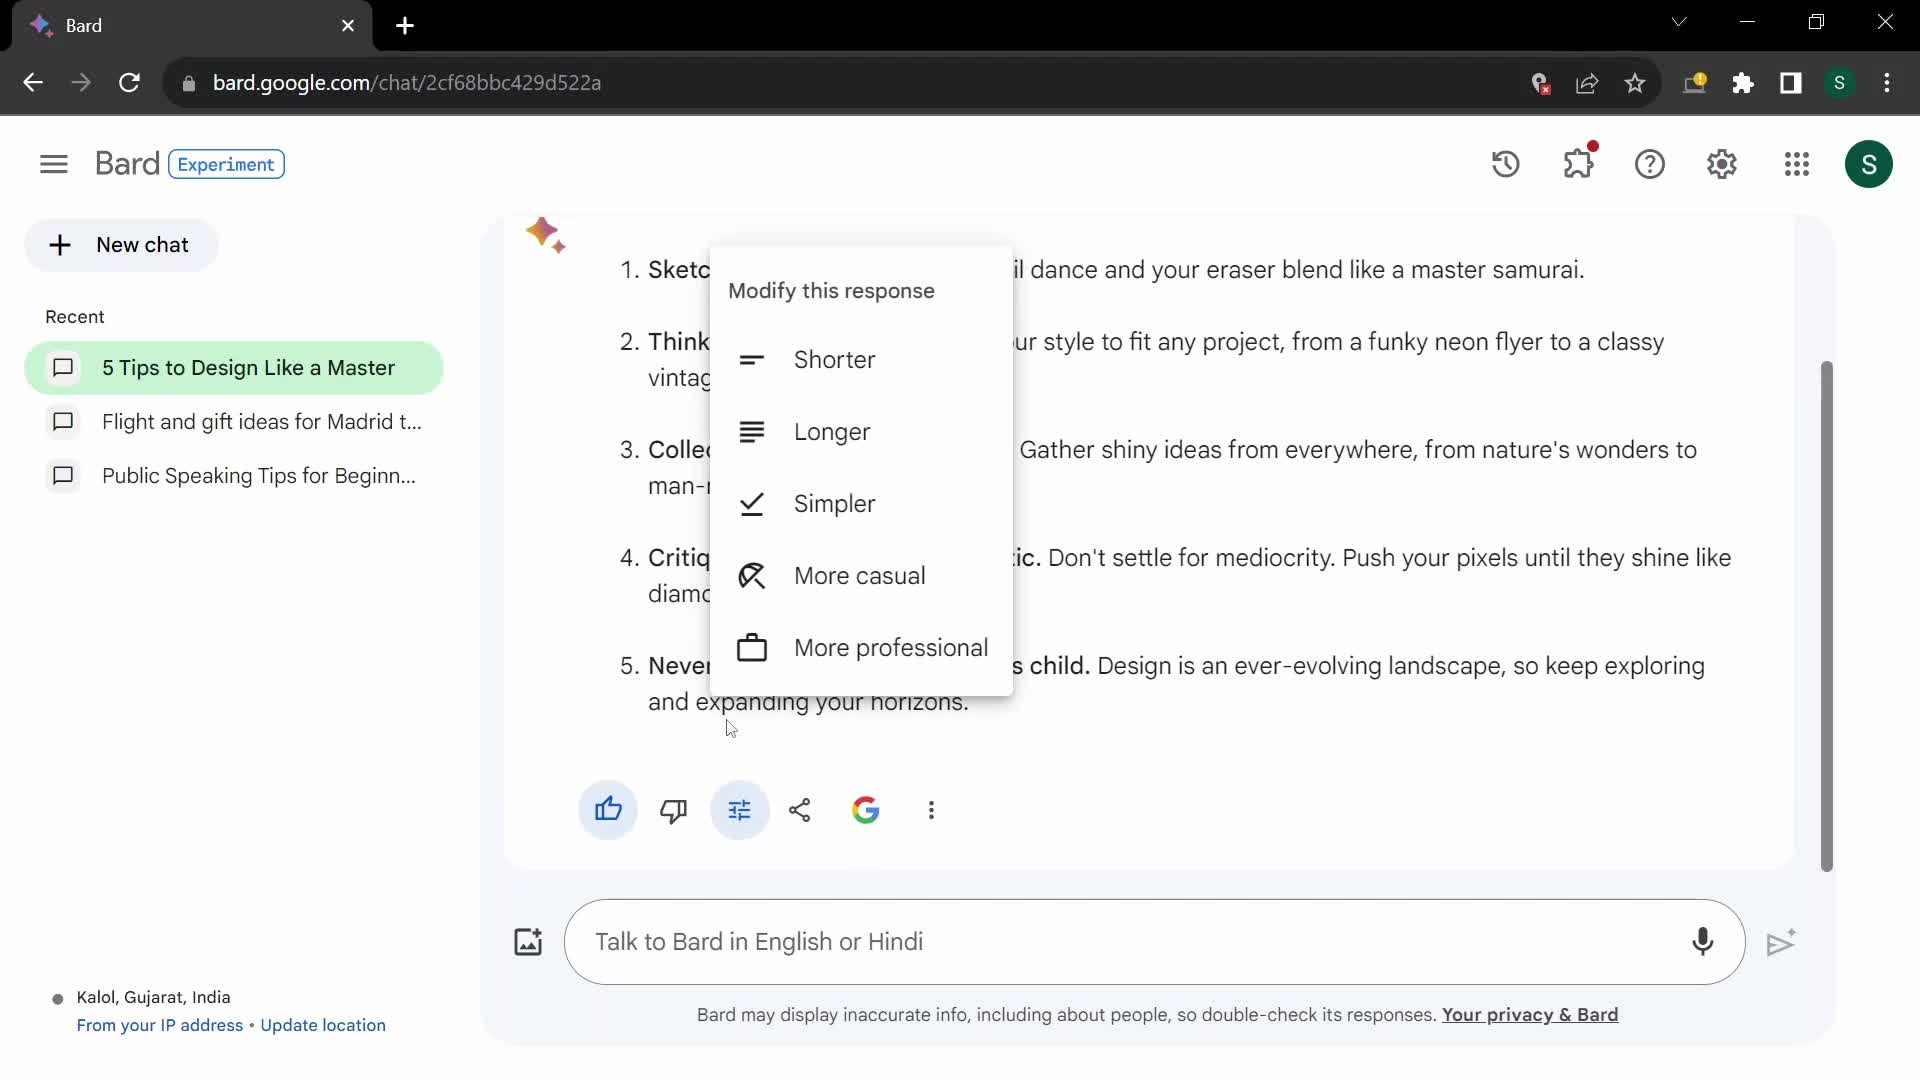
Task: Upload an image with the image icon
Action: [x=528, y=942]
